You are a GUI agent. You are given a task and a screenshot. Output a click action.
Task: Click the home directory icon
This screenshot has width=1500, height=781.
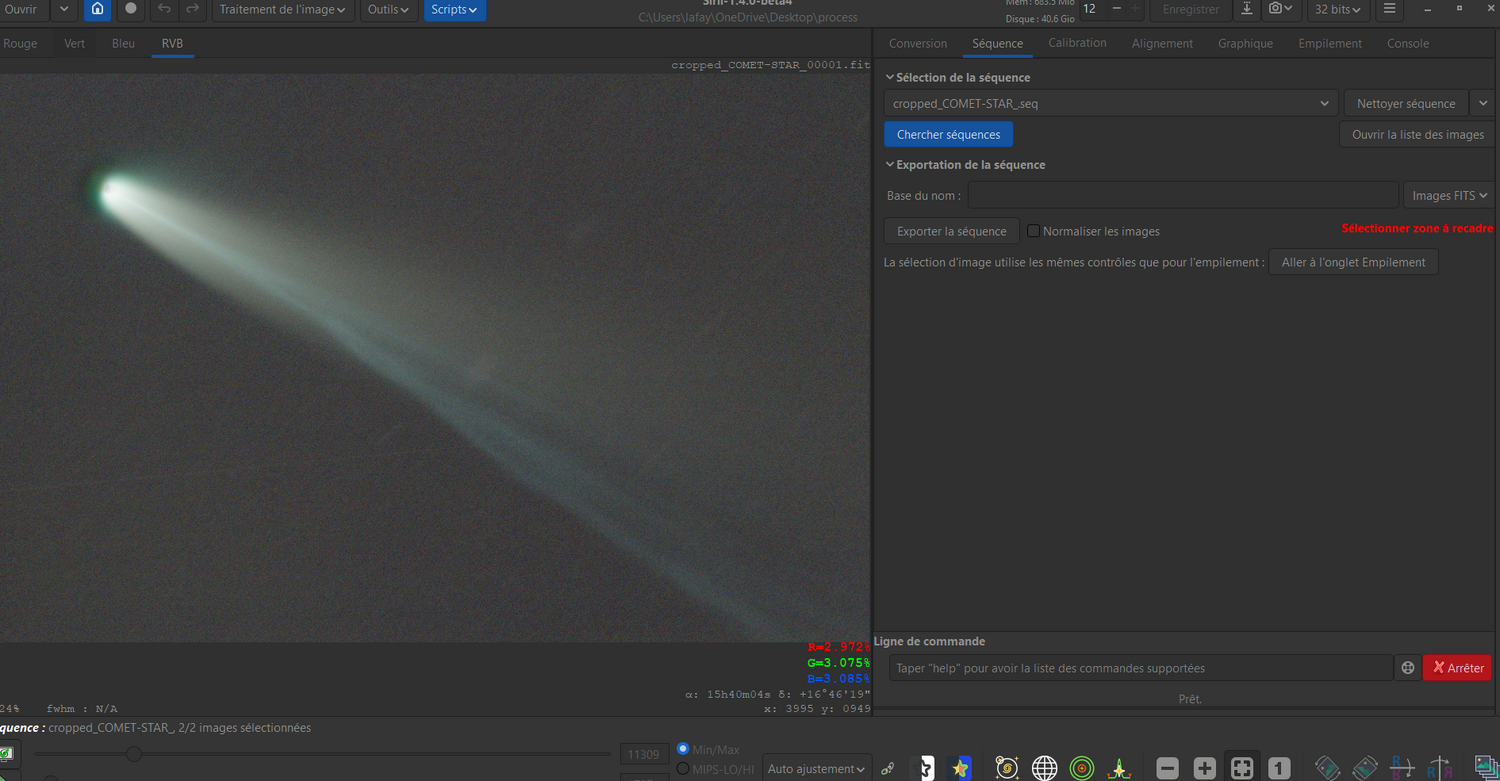[97, 9]
